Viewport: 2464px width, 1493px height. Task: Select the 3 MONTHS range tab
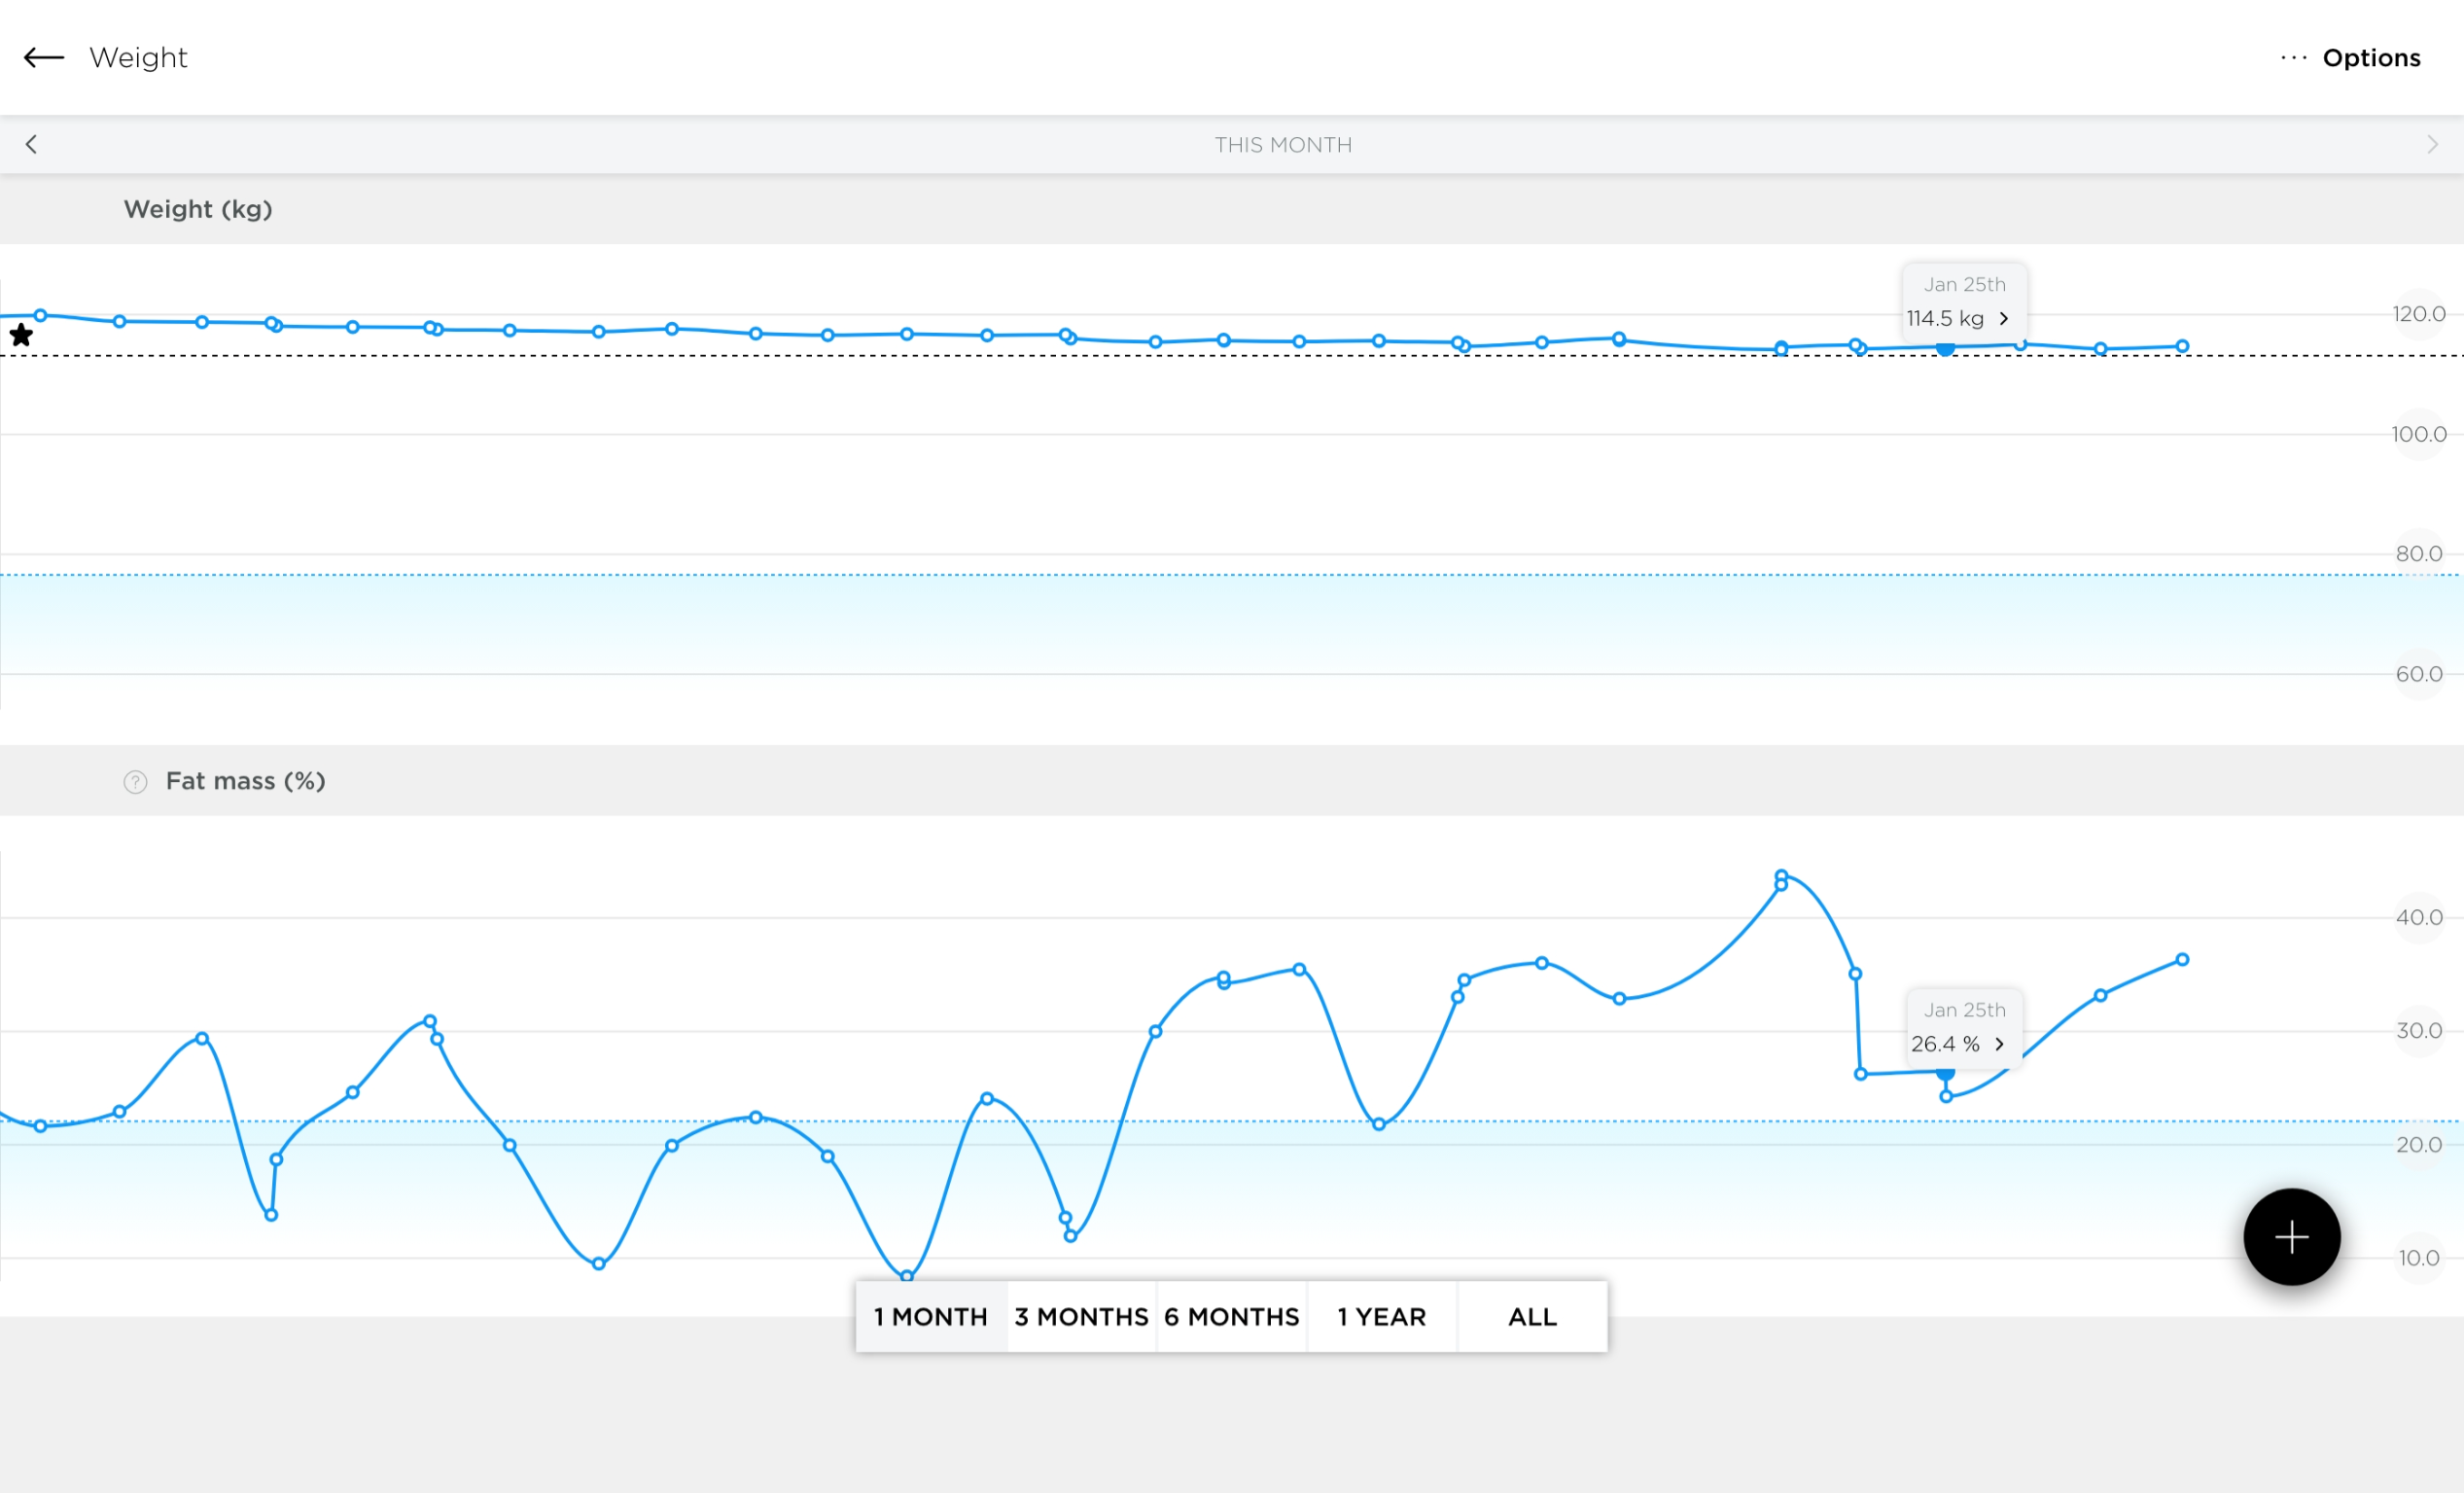pyautogui.click(x=1081, y=1317)
